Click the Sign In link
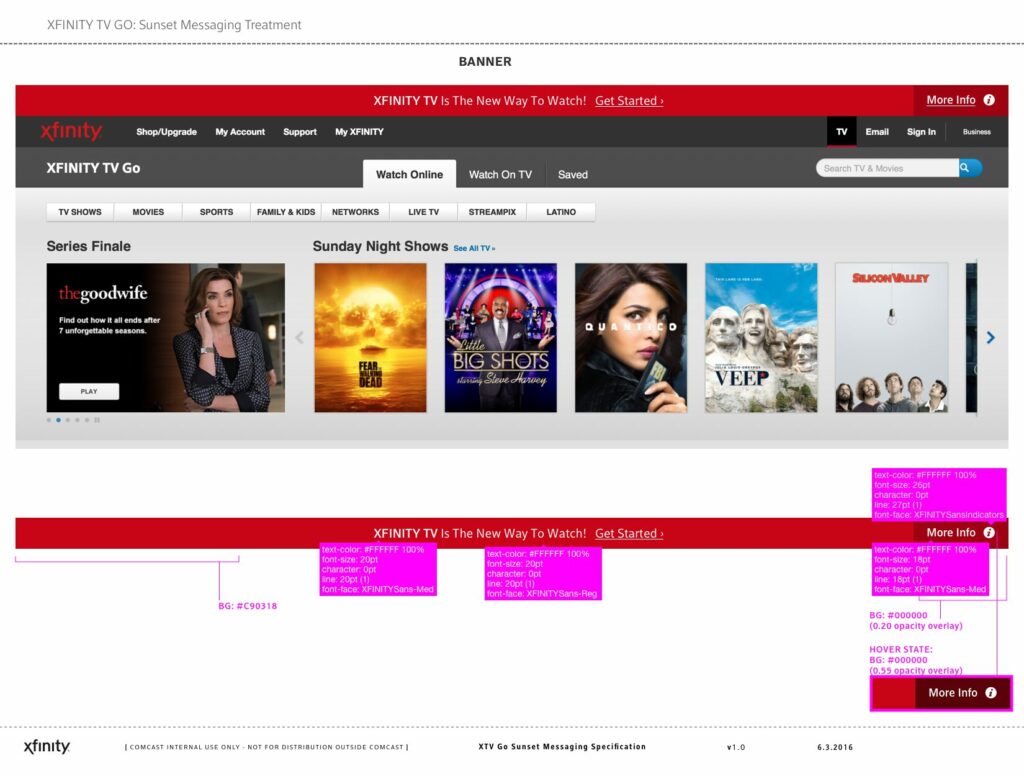The width and height of the screenshot is (1024, 776). pos(921,131)
